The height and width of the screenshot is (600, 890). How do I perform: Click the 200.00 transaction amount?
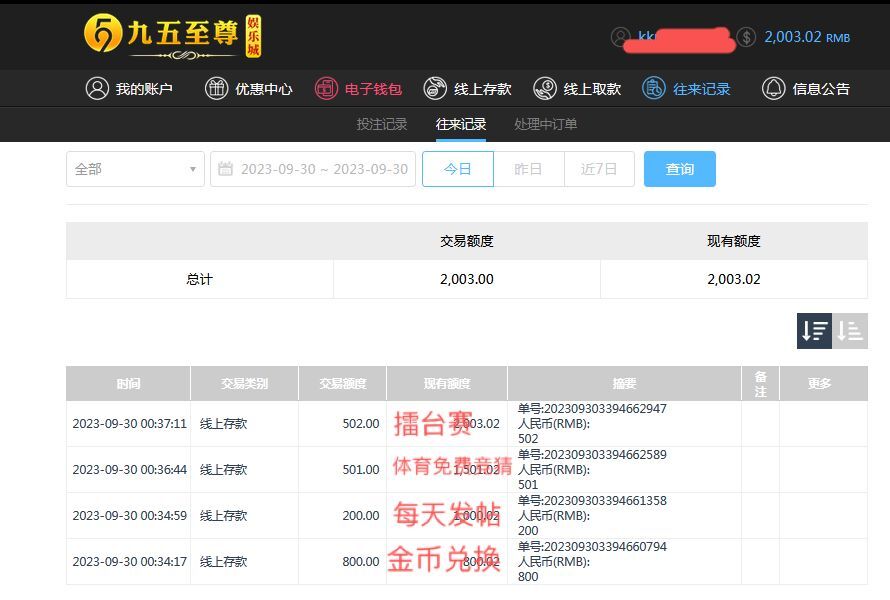[361, 515]
